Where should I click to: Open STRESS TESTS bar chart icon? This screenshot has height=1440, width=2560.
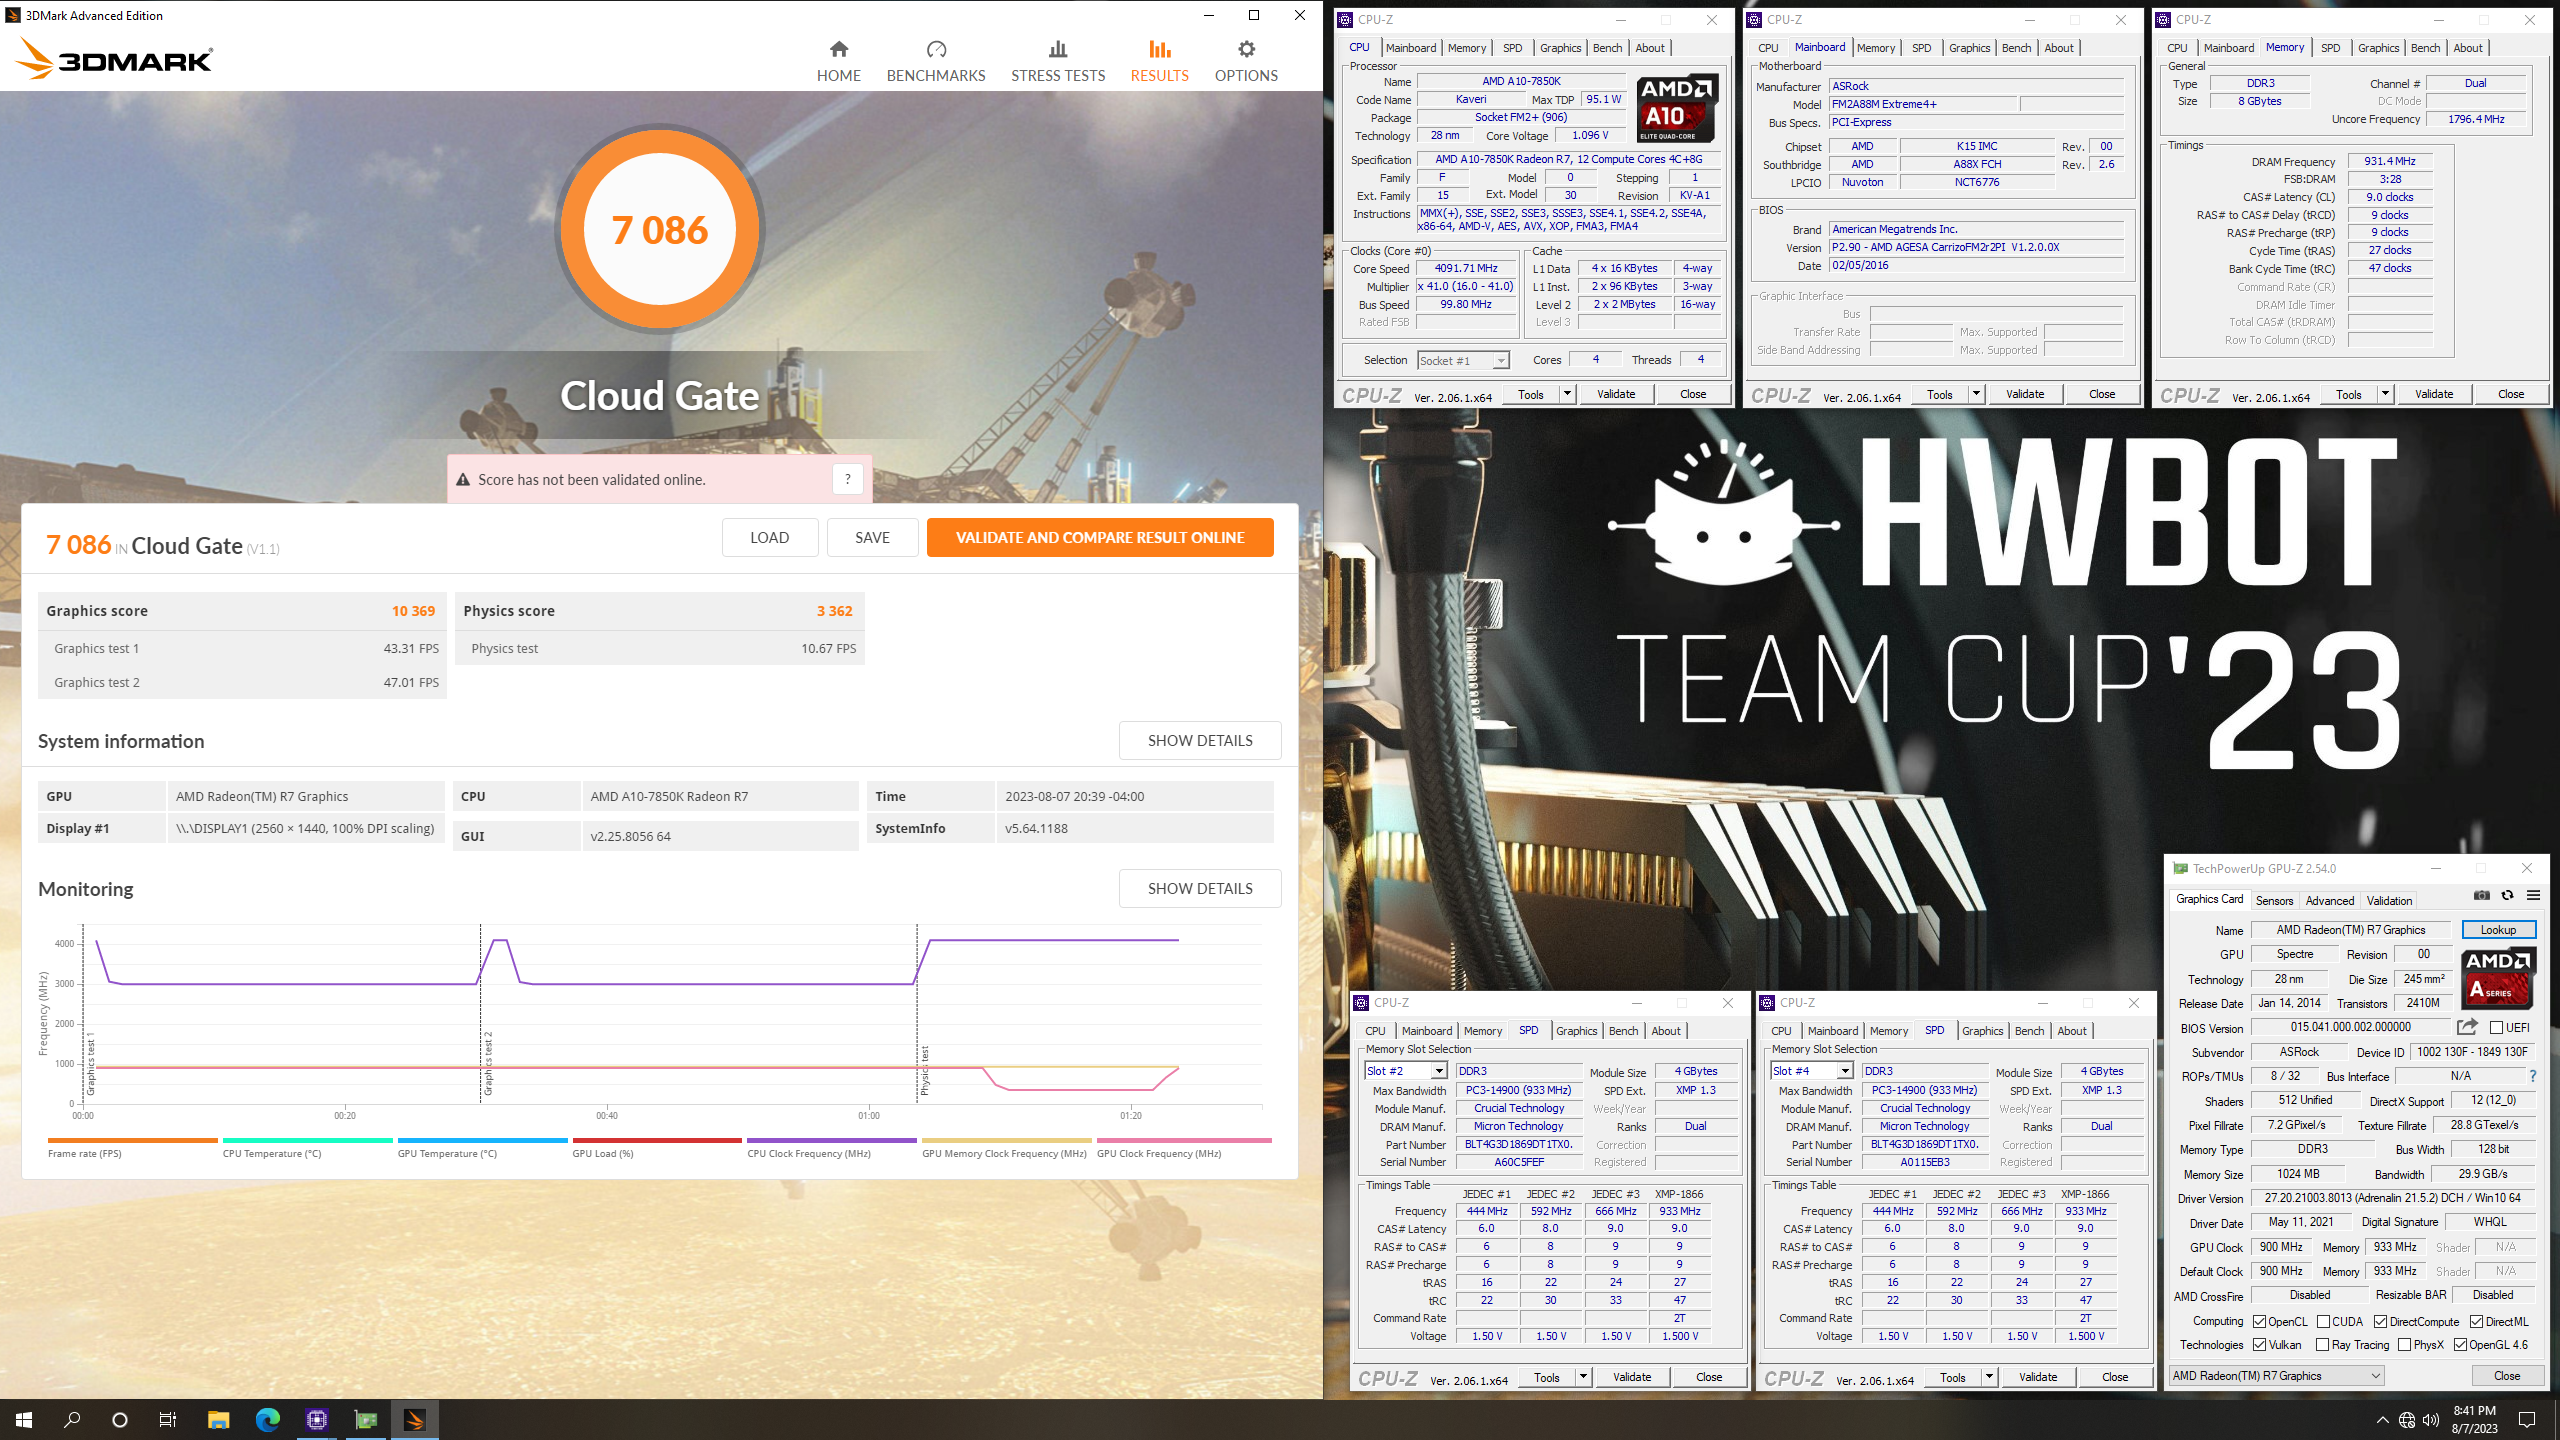tap(1058, 49)
